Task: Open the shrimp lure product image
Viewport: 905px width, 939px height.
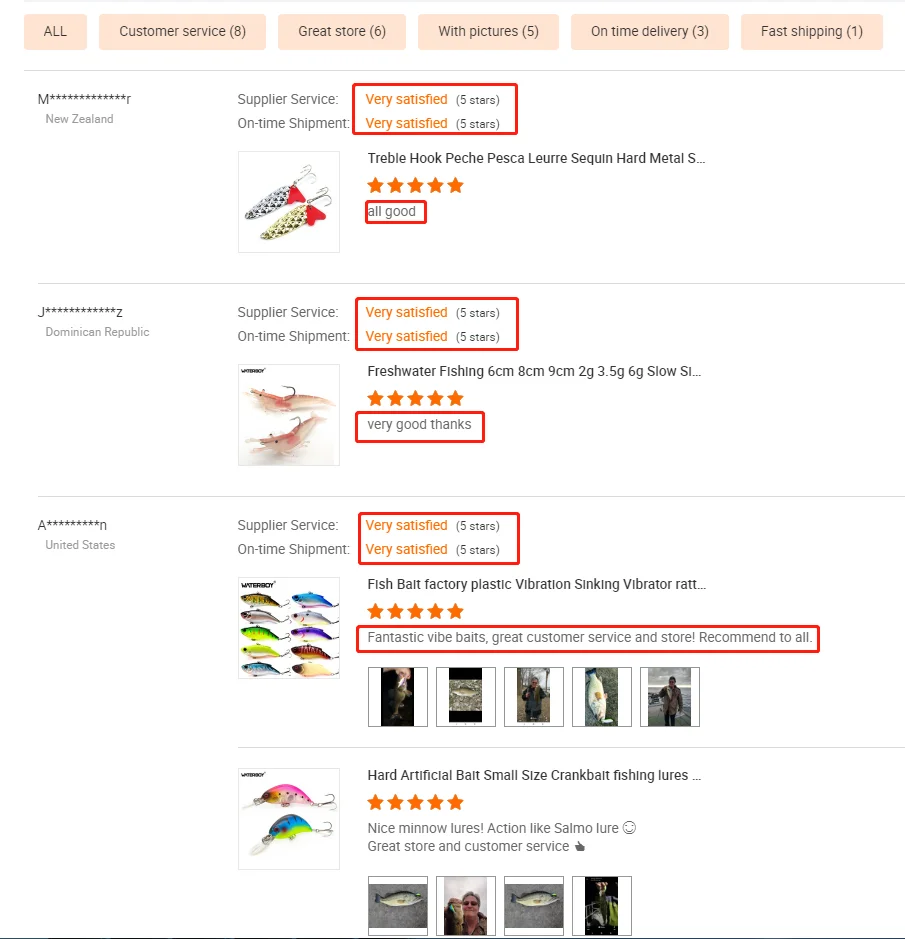Action: (x=289, y=415)
